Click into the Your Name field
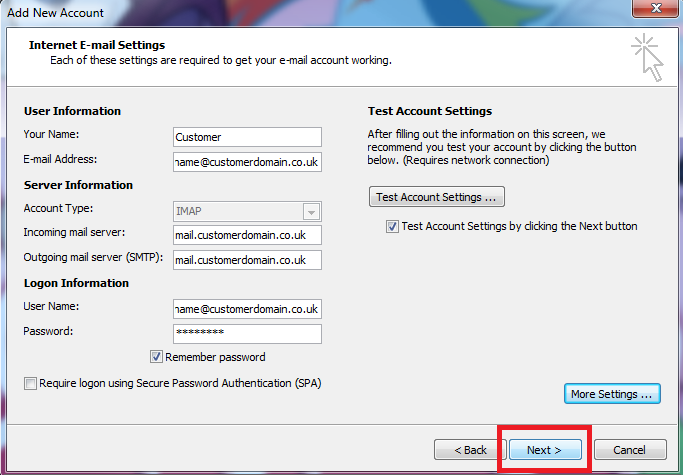 tap(247, 137)
